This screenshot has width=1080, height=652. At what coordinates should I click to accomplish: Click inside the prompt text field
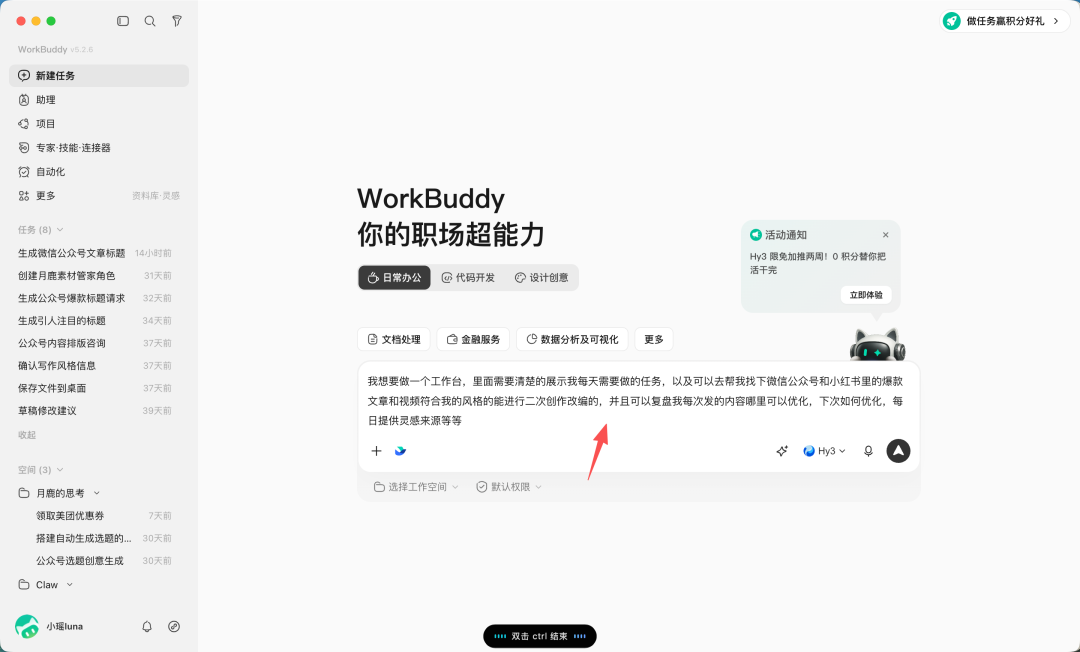pyautogui.click(x=638, y=401)
